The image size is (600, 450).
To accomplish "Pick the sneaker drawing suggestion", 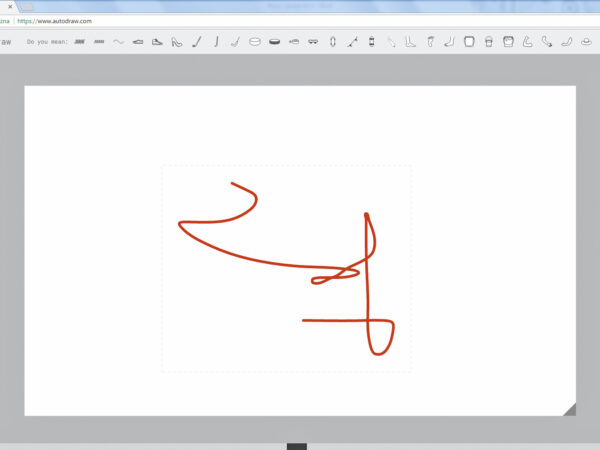I will [x=157, y=42].
